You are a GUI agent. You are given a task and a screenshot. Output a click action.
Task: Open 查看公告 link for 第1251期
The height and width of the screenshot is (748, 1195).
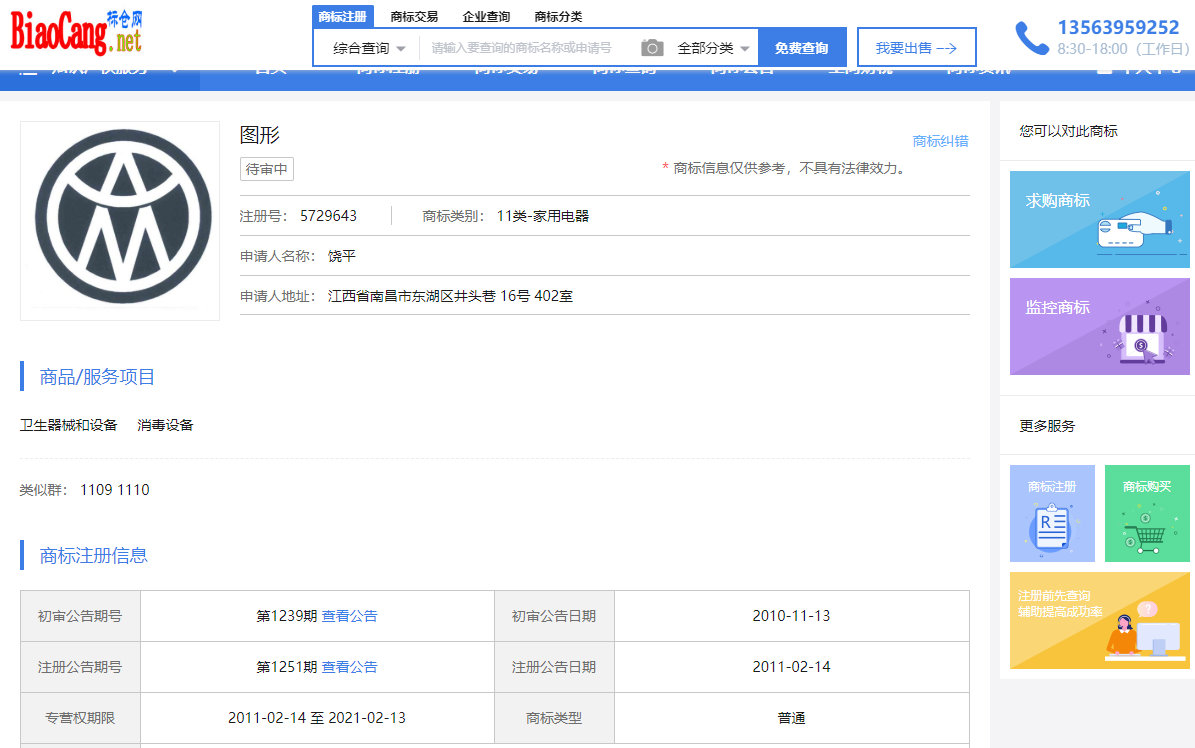point(349,667)
